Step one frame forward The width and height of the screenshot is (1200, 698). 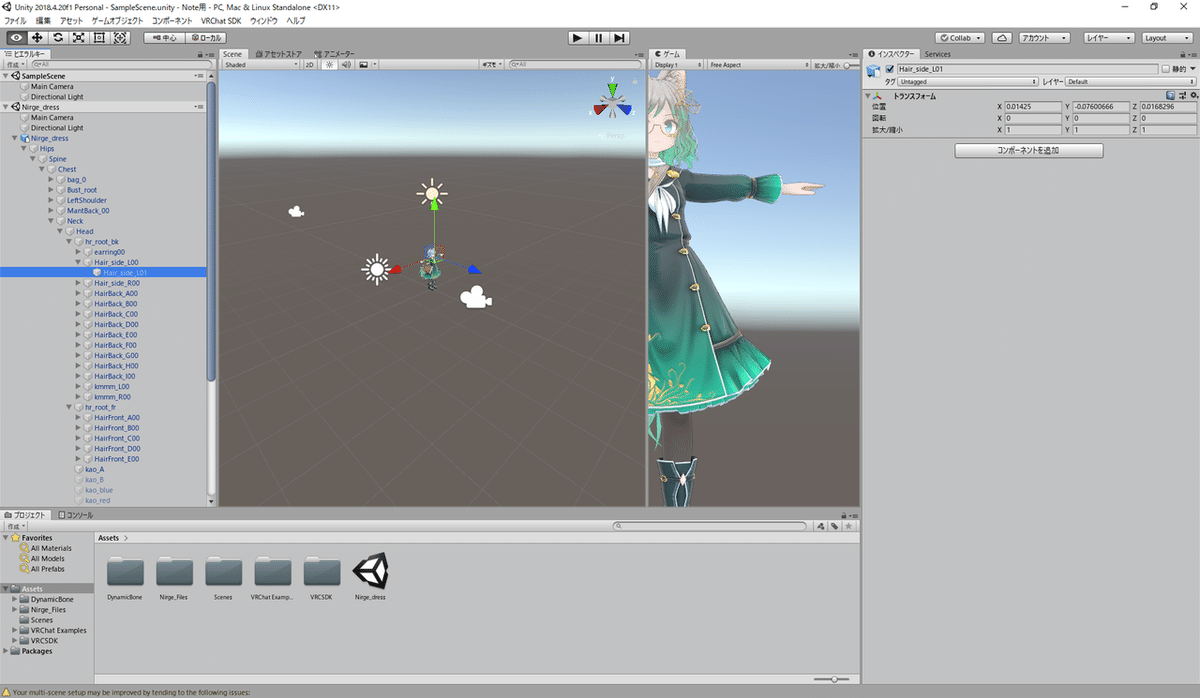click(x=620, y=38)
